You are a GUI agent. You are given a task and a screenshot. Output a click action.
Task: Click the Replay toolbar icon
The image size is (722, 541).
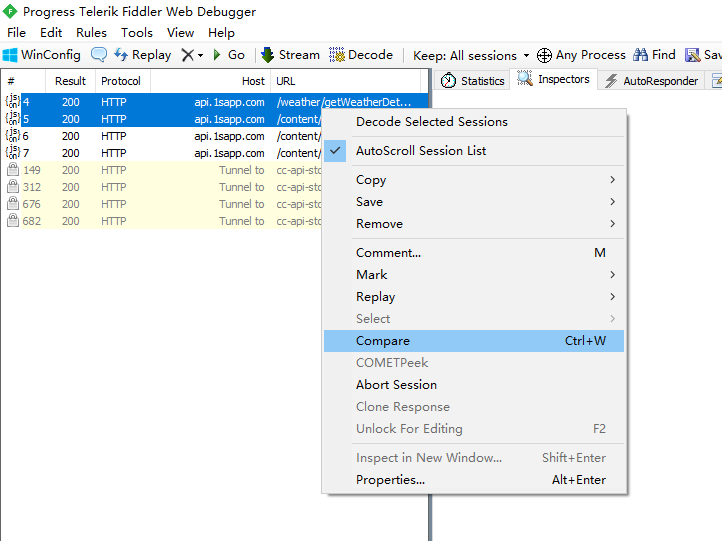(121, 55)
